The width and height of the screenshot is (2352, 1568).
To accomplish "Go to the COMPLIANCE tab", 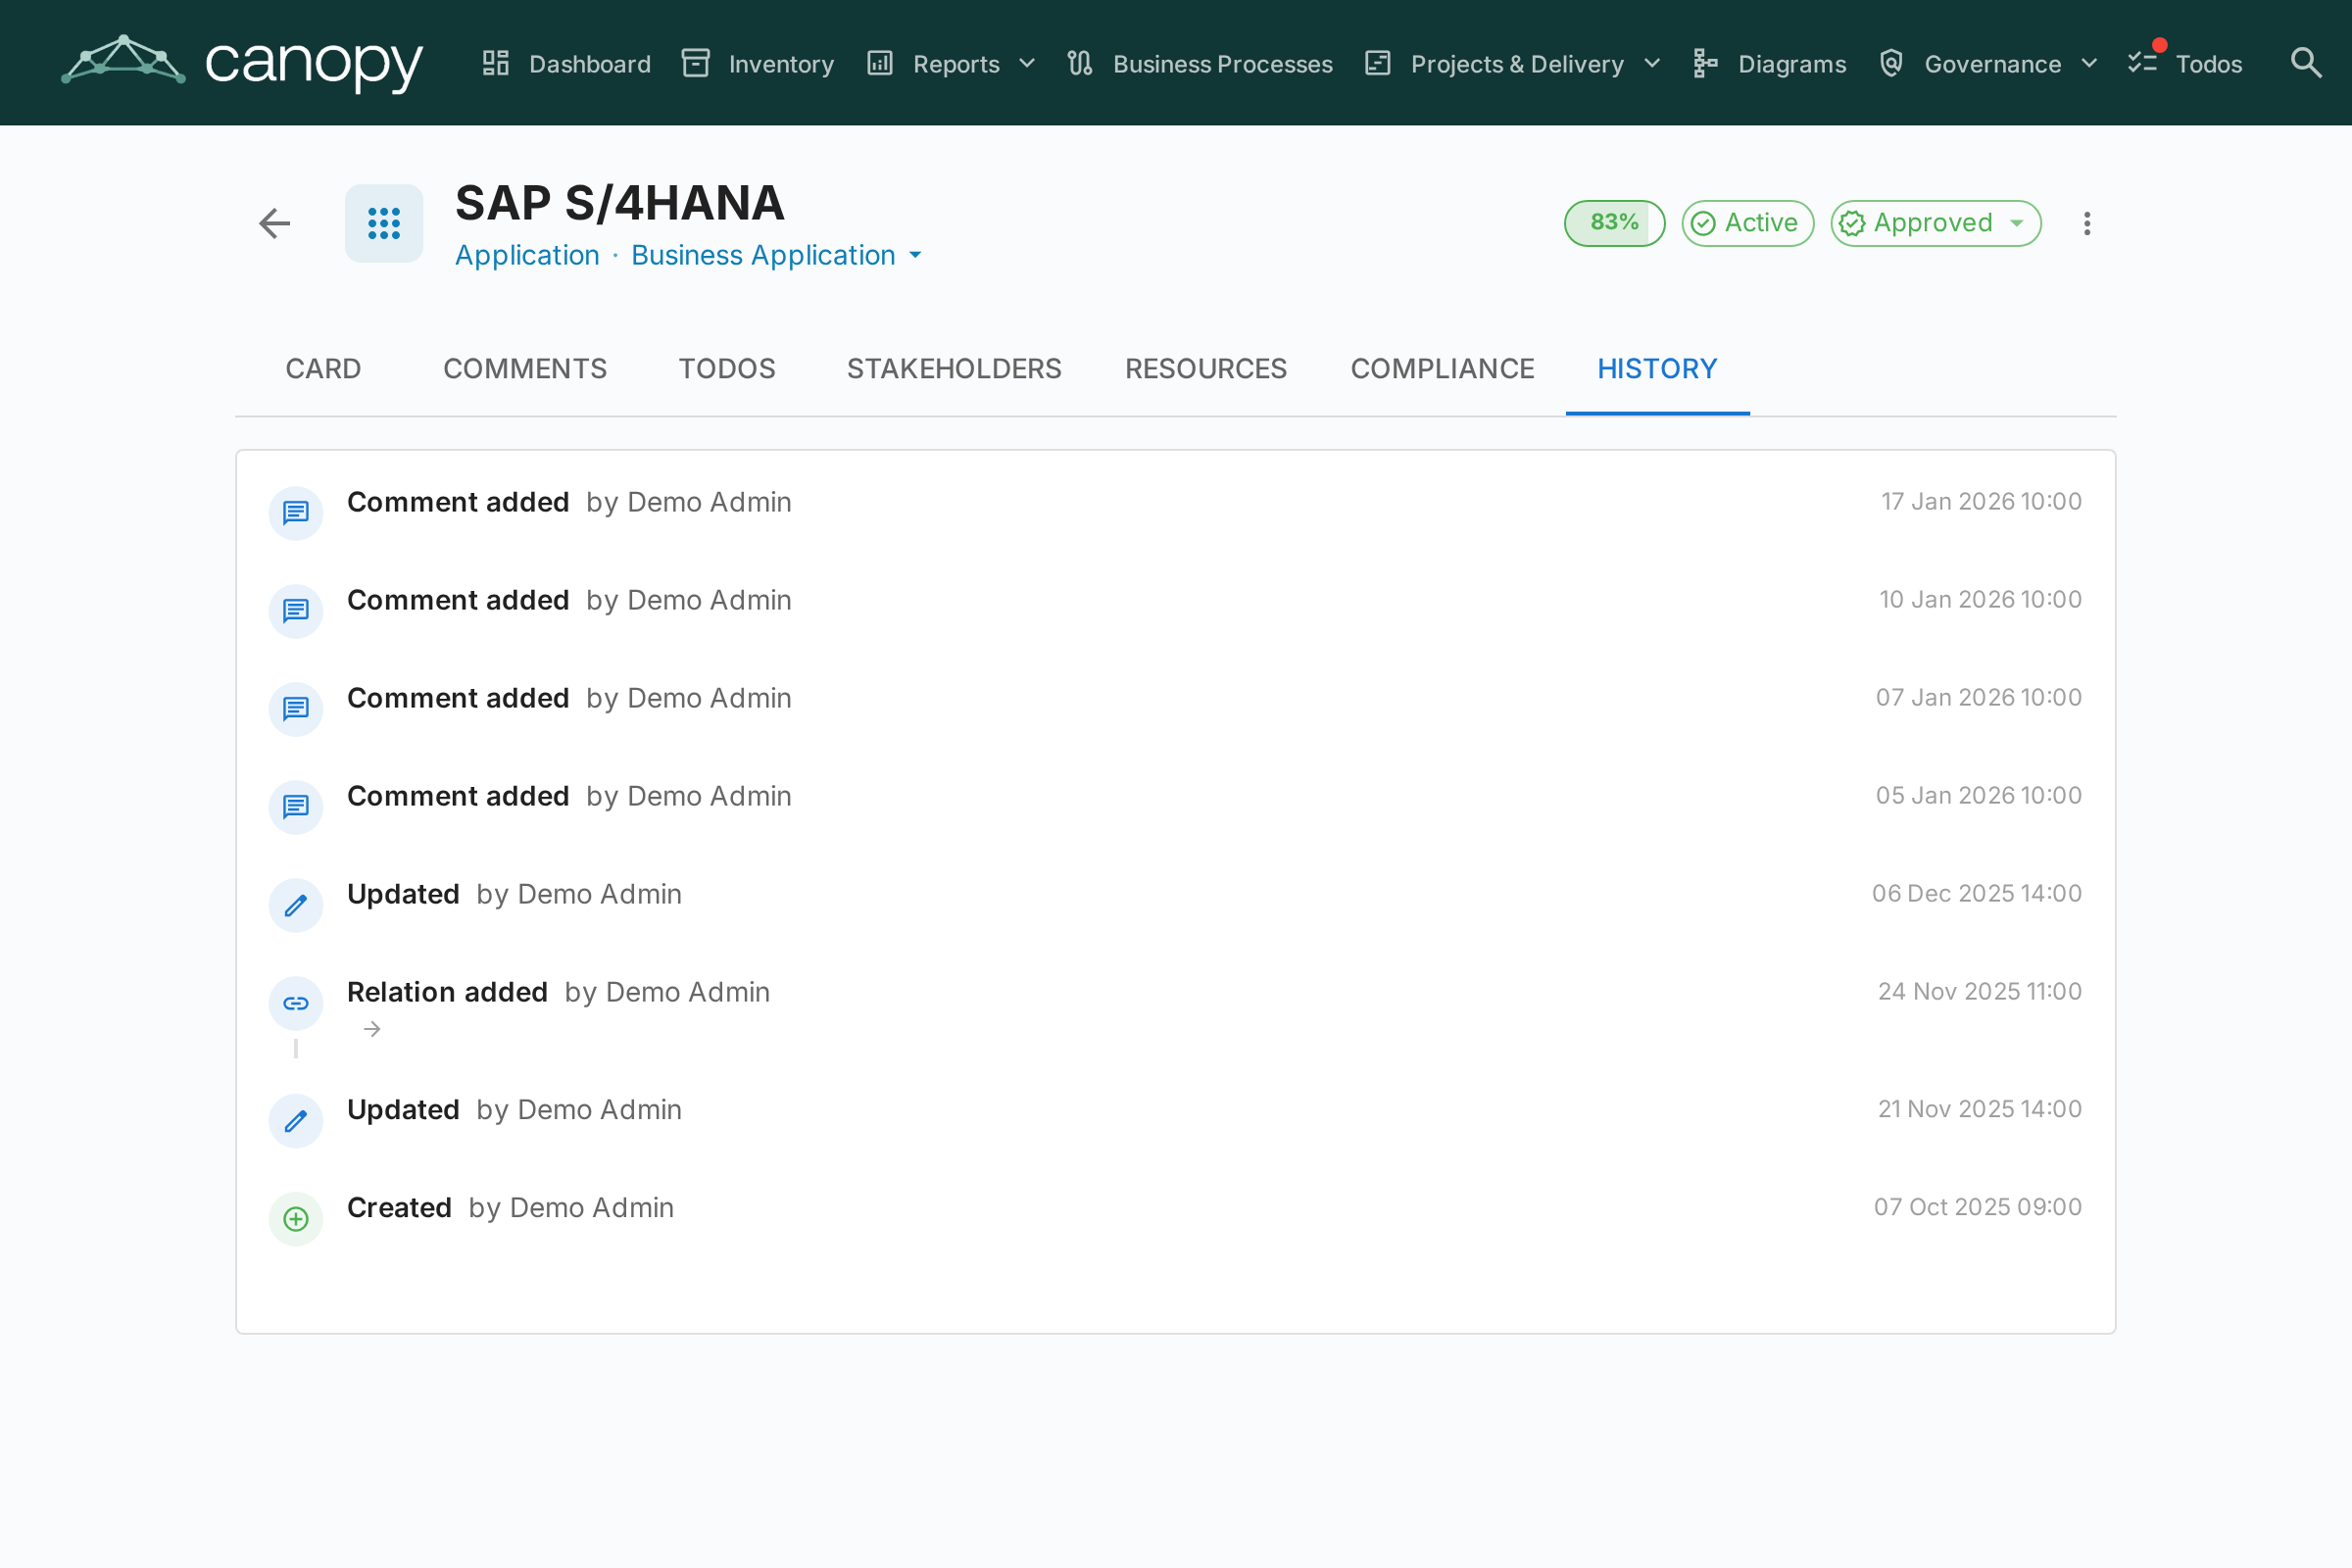I will [x=1442, y=369].
